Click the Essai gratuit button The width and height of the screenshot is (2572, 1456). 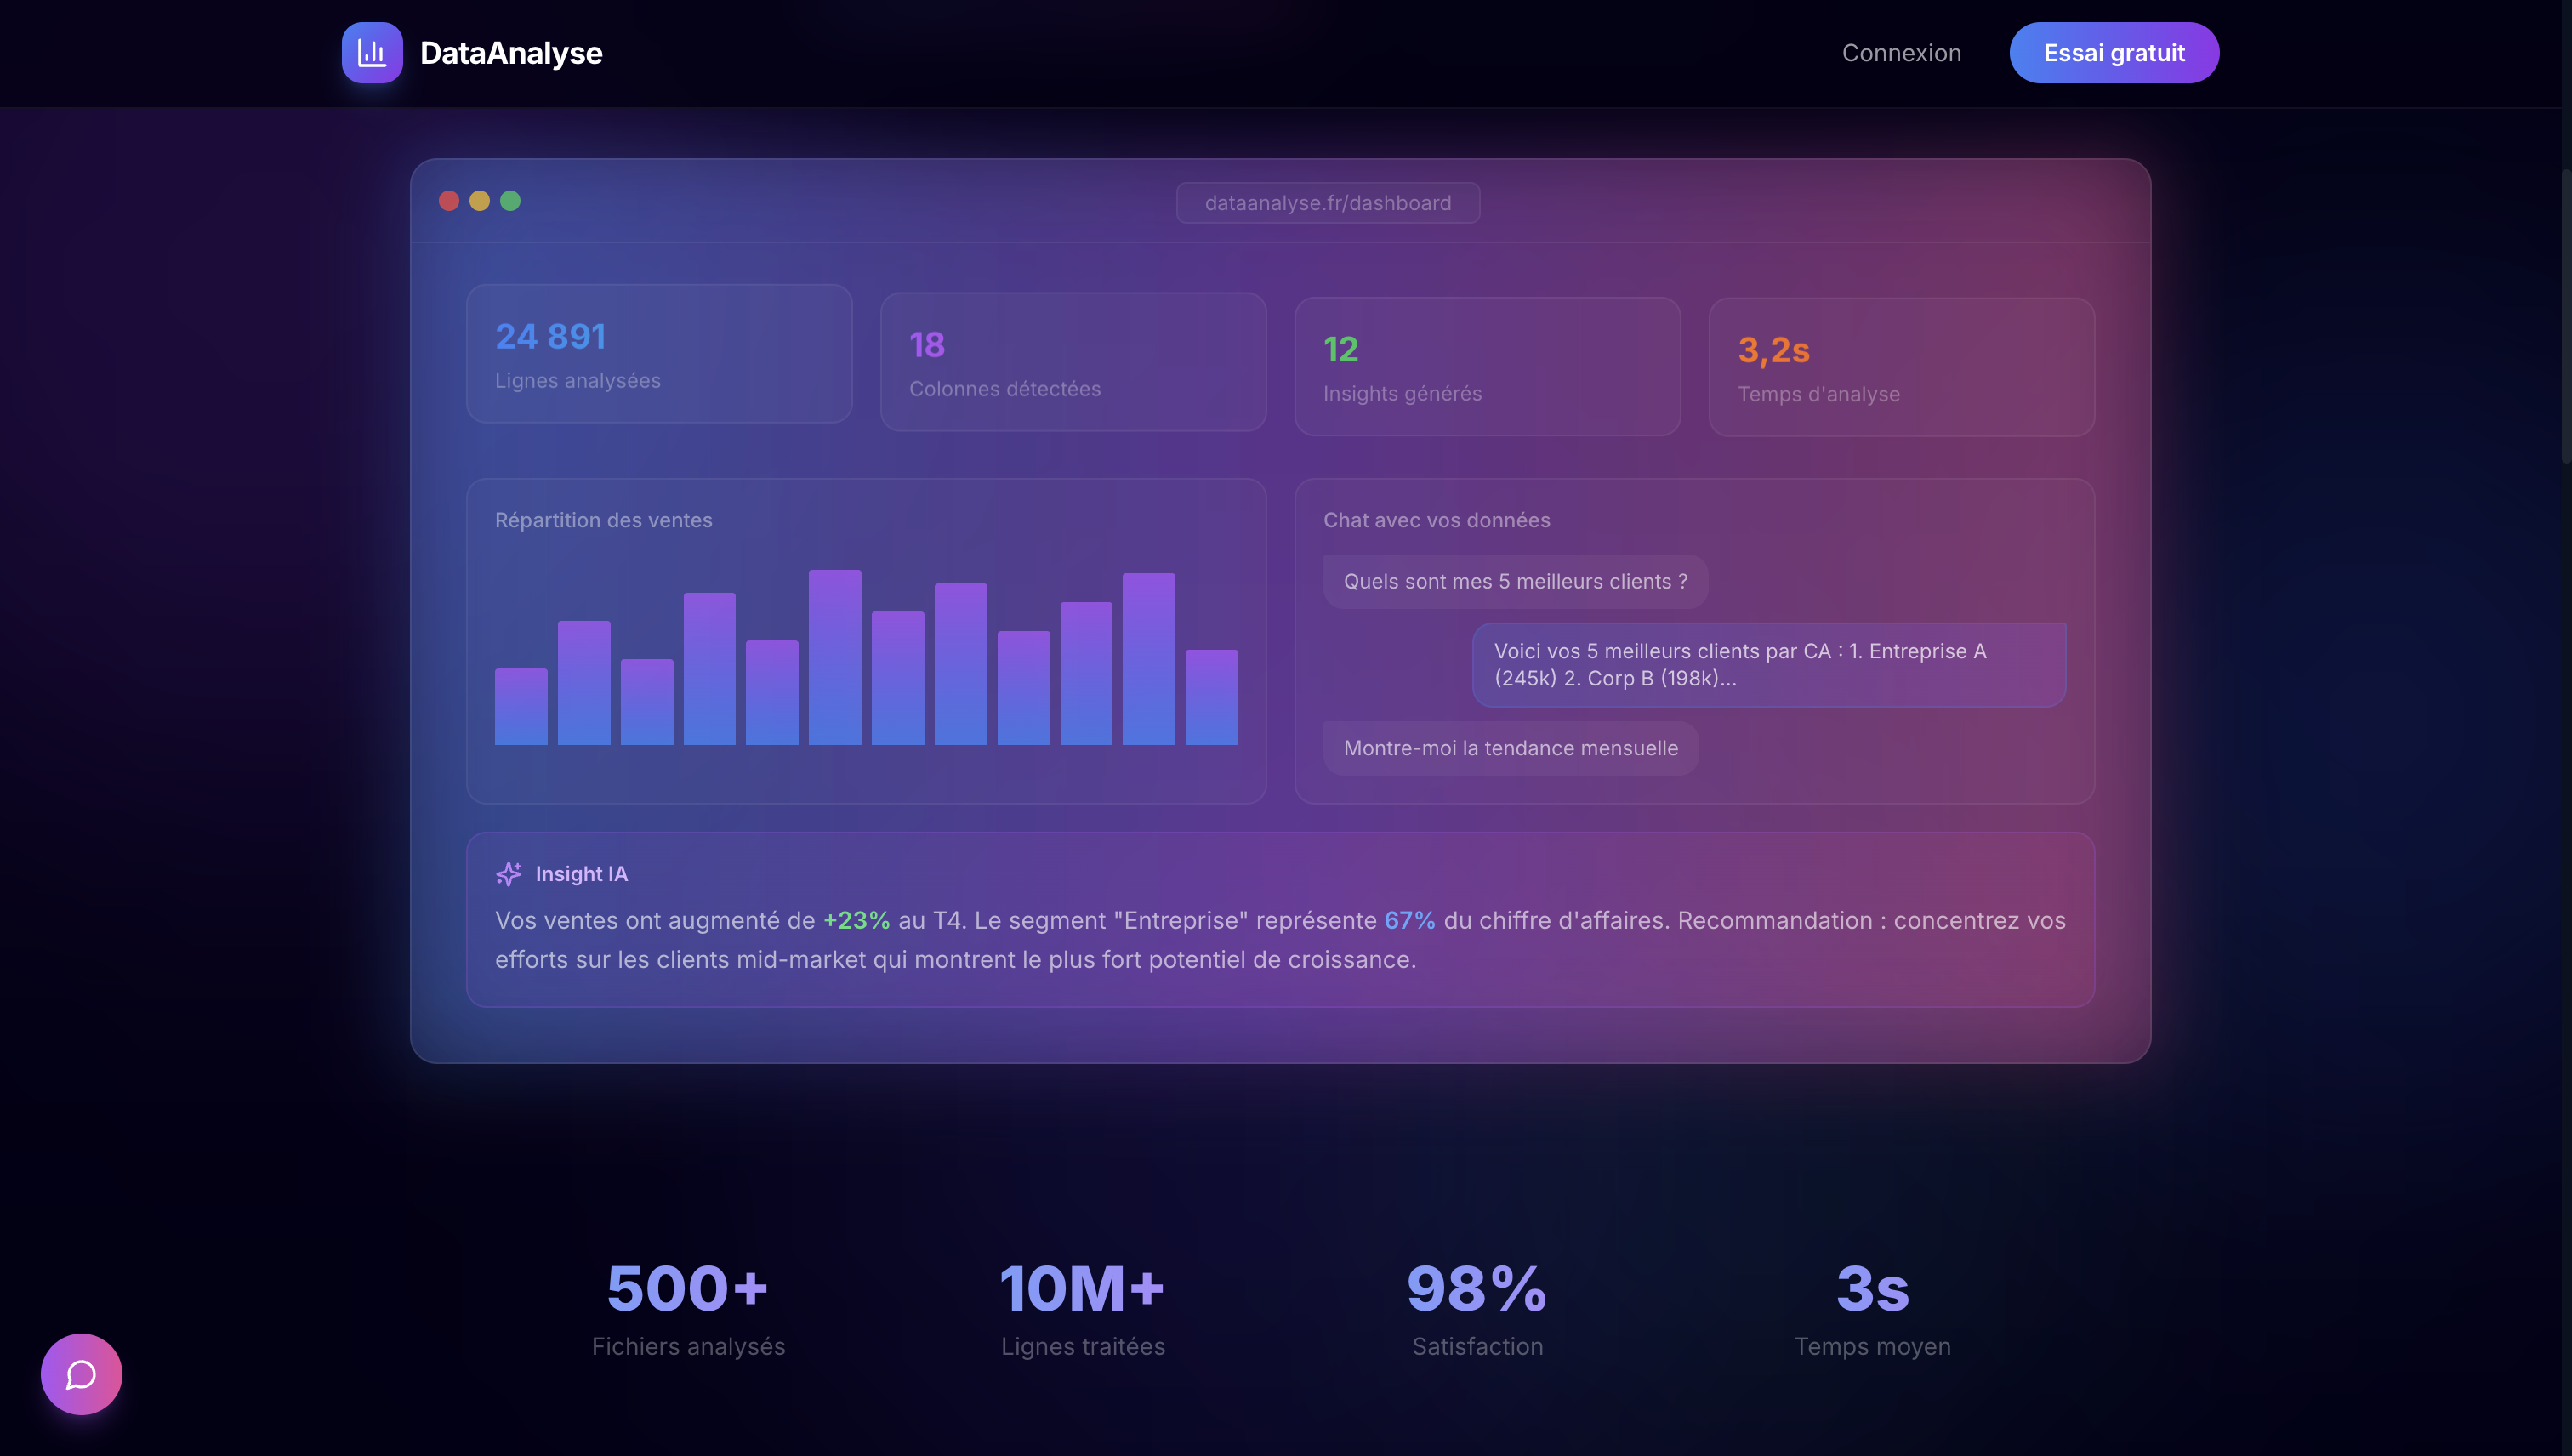pos(2114,52)
